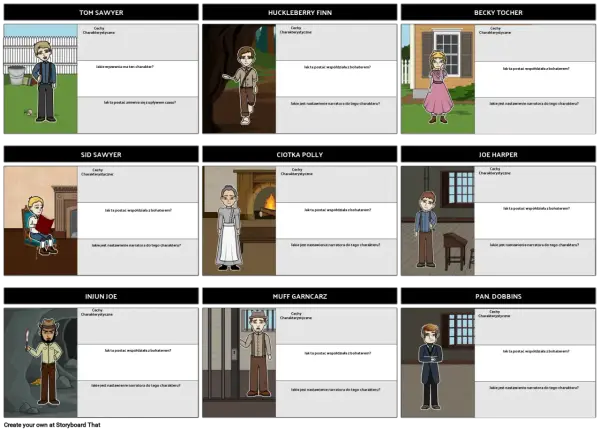Select Sid Sawyer reading in chair illustration
The height and width of the screenshot is (432, 600).
pos(41,220)
